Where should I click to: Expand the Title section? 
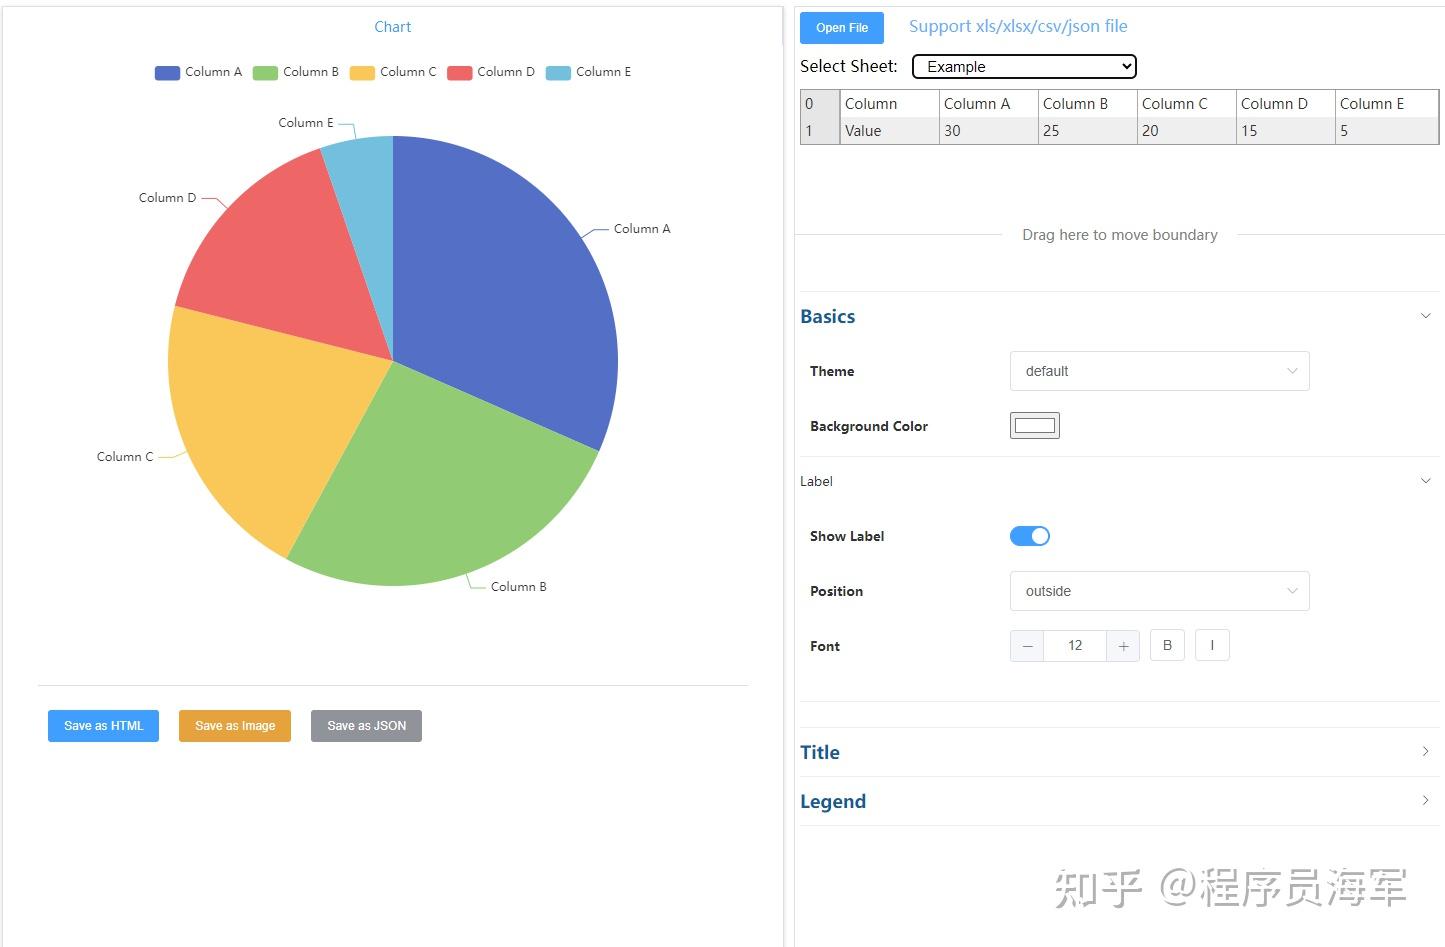pyautogui.click(x=1119, y=752)
